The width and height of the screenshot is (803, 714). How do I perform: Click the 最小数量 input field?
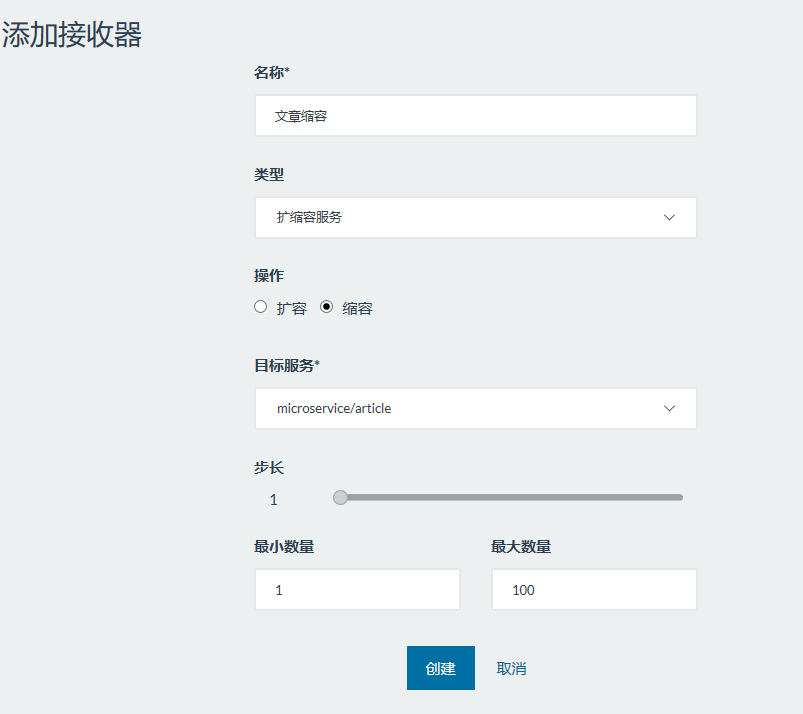pos(357,590)
